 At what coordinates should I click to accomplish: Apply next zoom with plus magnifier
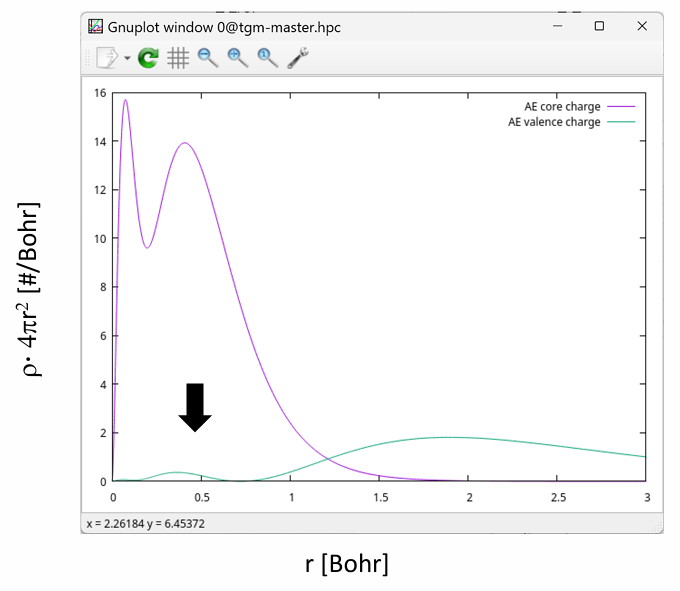point(238,59)
